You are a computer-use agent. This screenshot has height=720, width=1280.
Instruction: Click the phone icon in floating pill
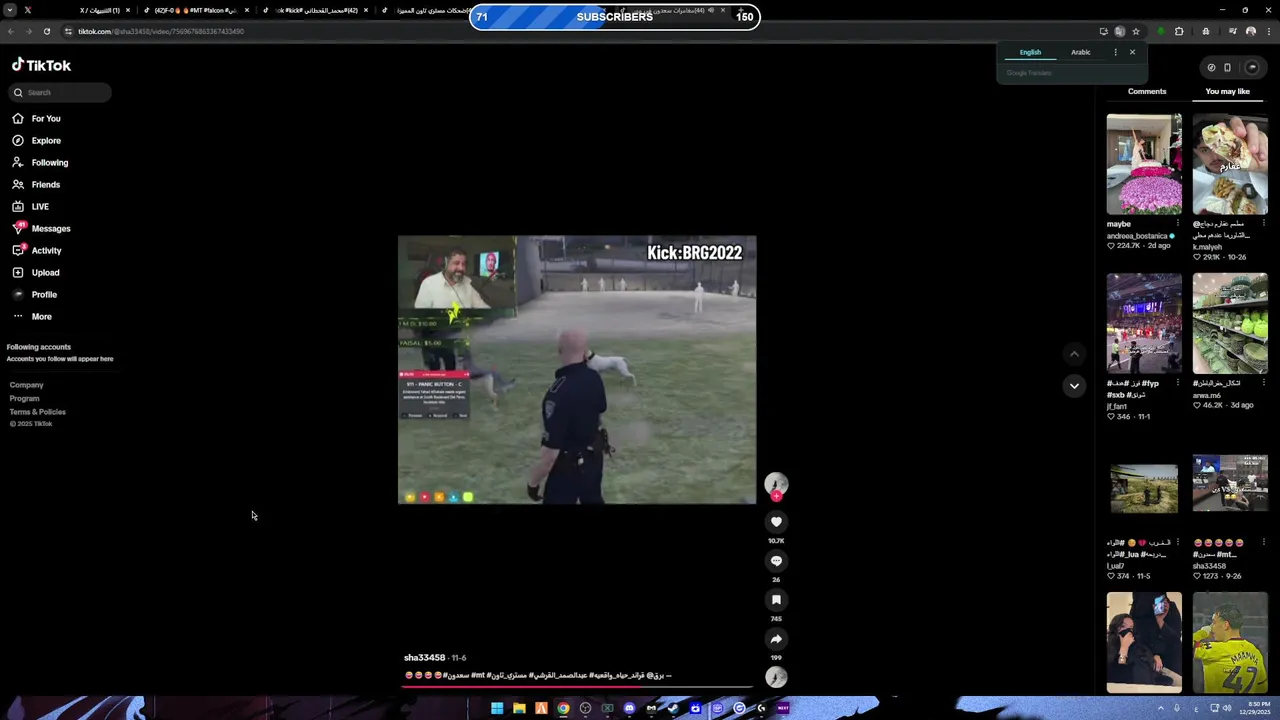(x=1227, y=68)
